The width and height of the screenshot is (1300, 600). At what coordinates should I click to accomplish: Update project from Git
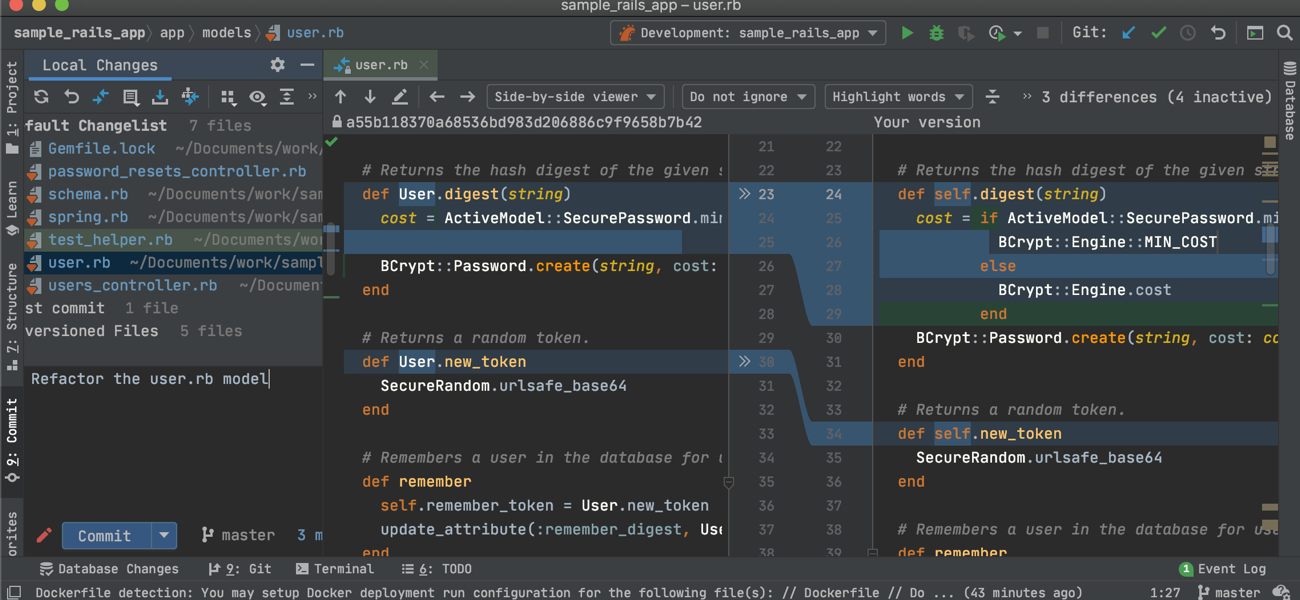(x=1128, y=32)
